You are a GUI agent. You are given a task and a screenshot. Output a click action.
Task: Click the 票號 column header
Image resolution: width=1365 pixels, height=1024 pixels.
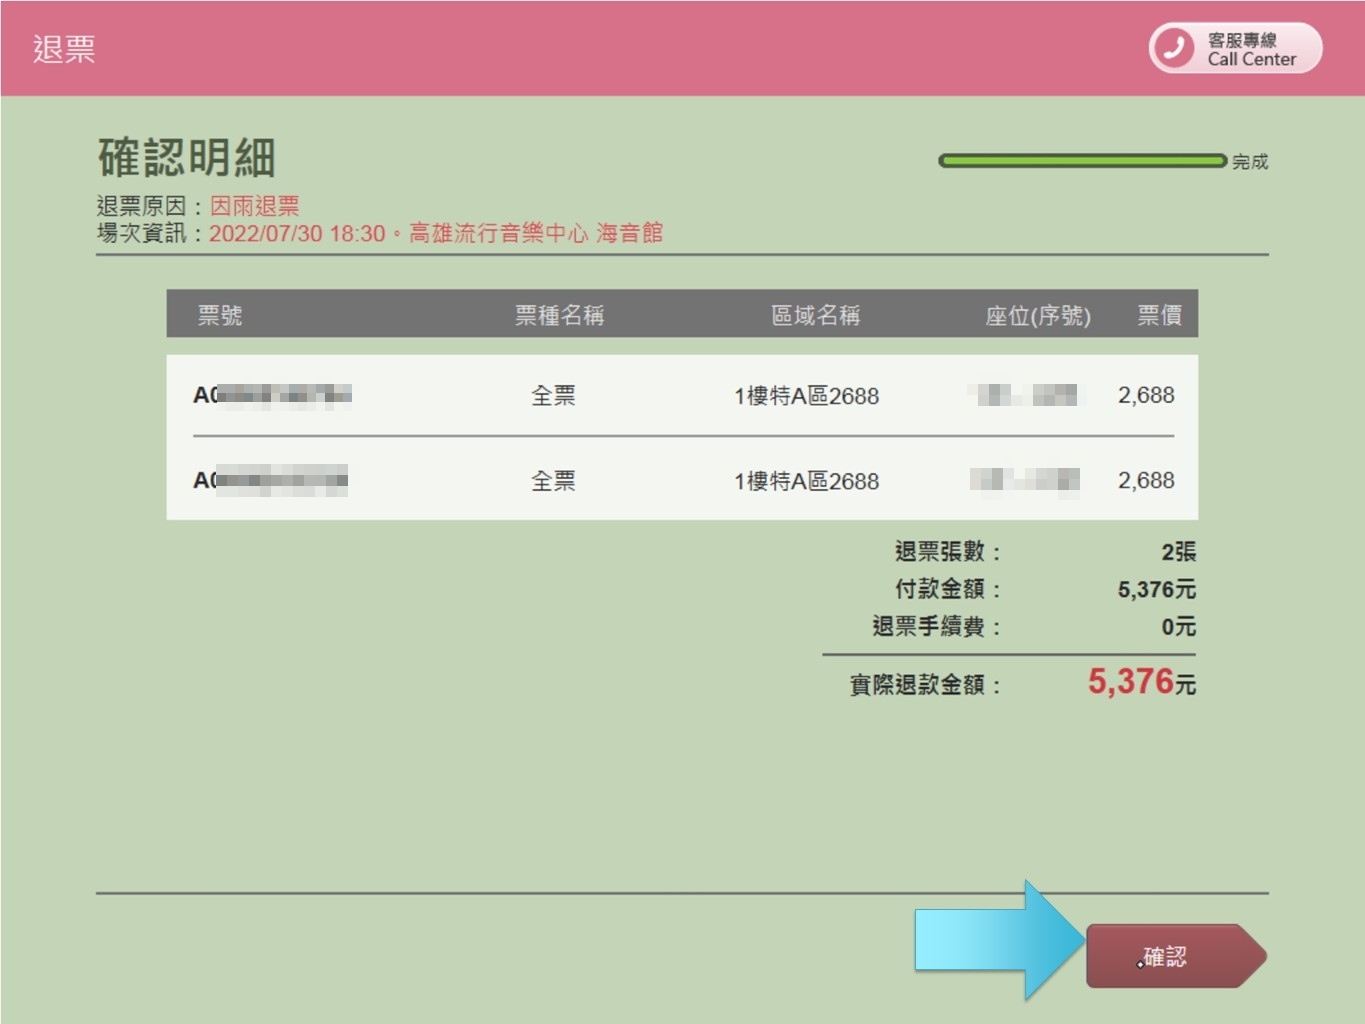[219, 315]
